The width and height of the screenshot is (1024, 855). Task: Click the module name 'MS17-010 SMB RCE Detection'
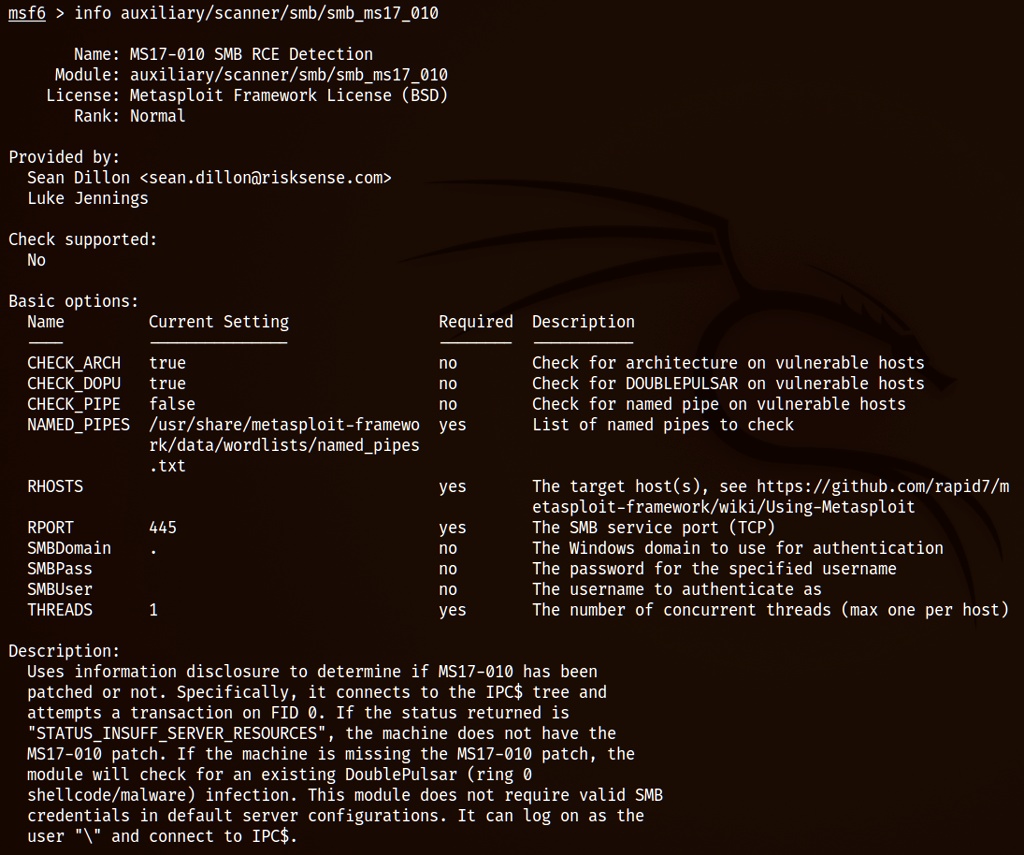(x=251, y=54)
